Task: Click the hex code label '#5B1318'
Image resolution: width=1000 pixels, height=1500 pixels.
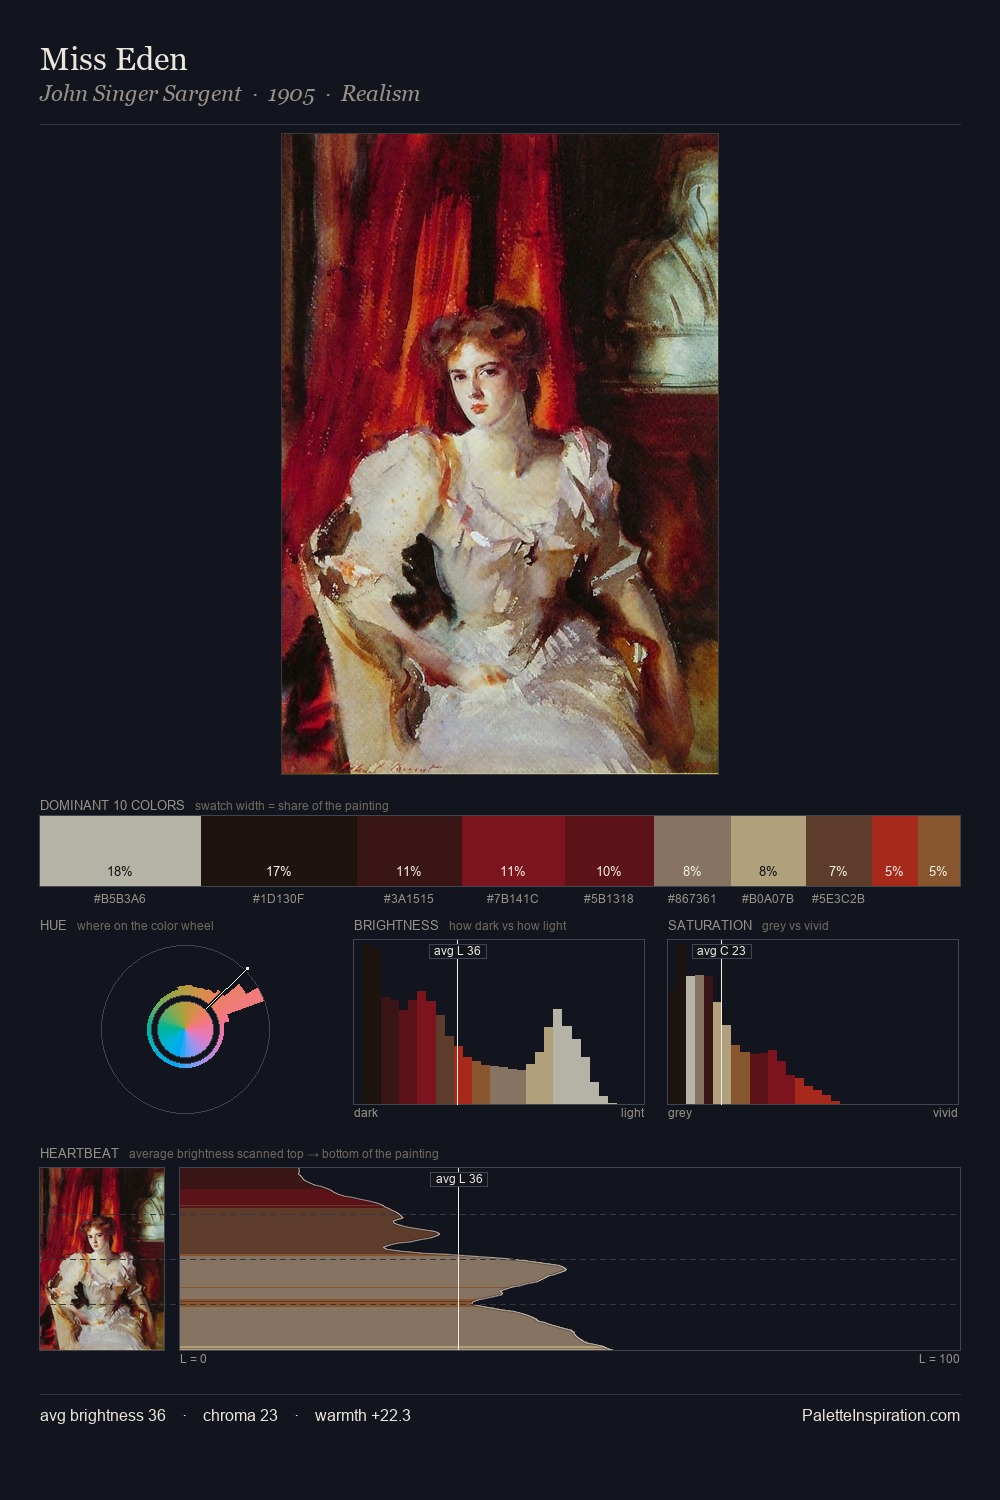Action: [609, 899]
